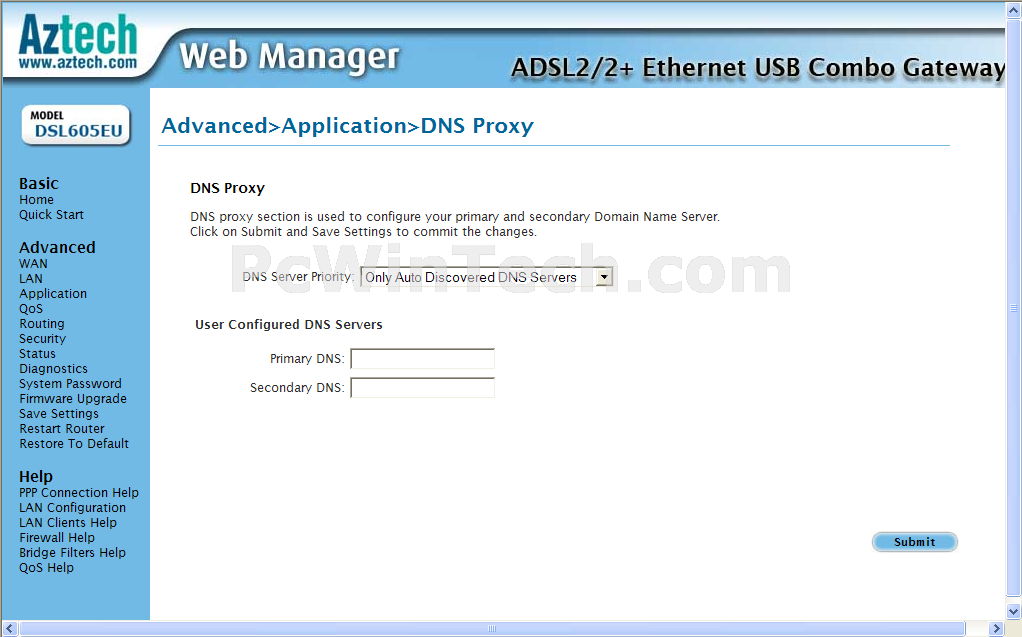Open Bridge Filters Help link
1022x637 pixels.
tap(72, 552)
